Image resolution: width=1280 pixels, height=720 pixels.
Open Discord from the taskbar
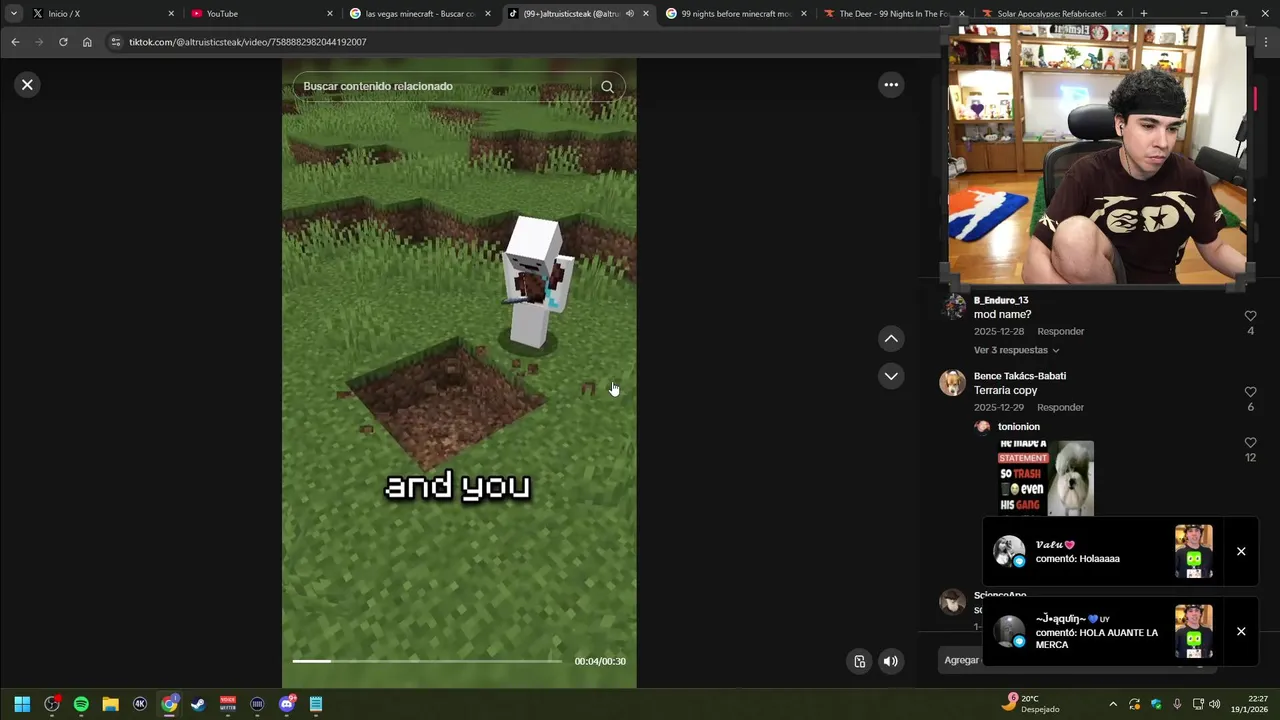[x=287, y=704]
